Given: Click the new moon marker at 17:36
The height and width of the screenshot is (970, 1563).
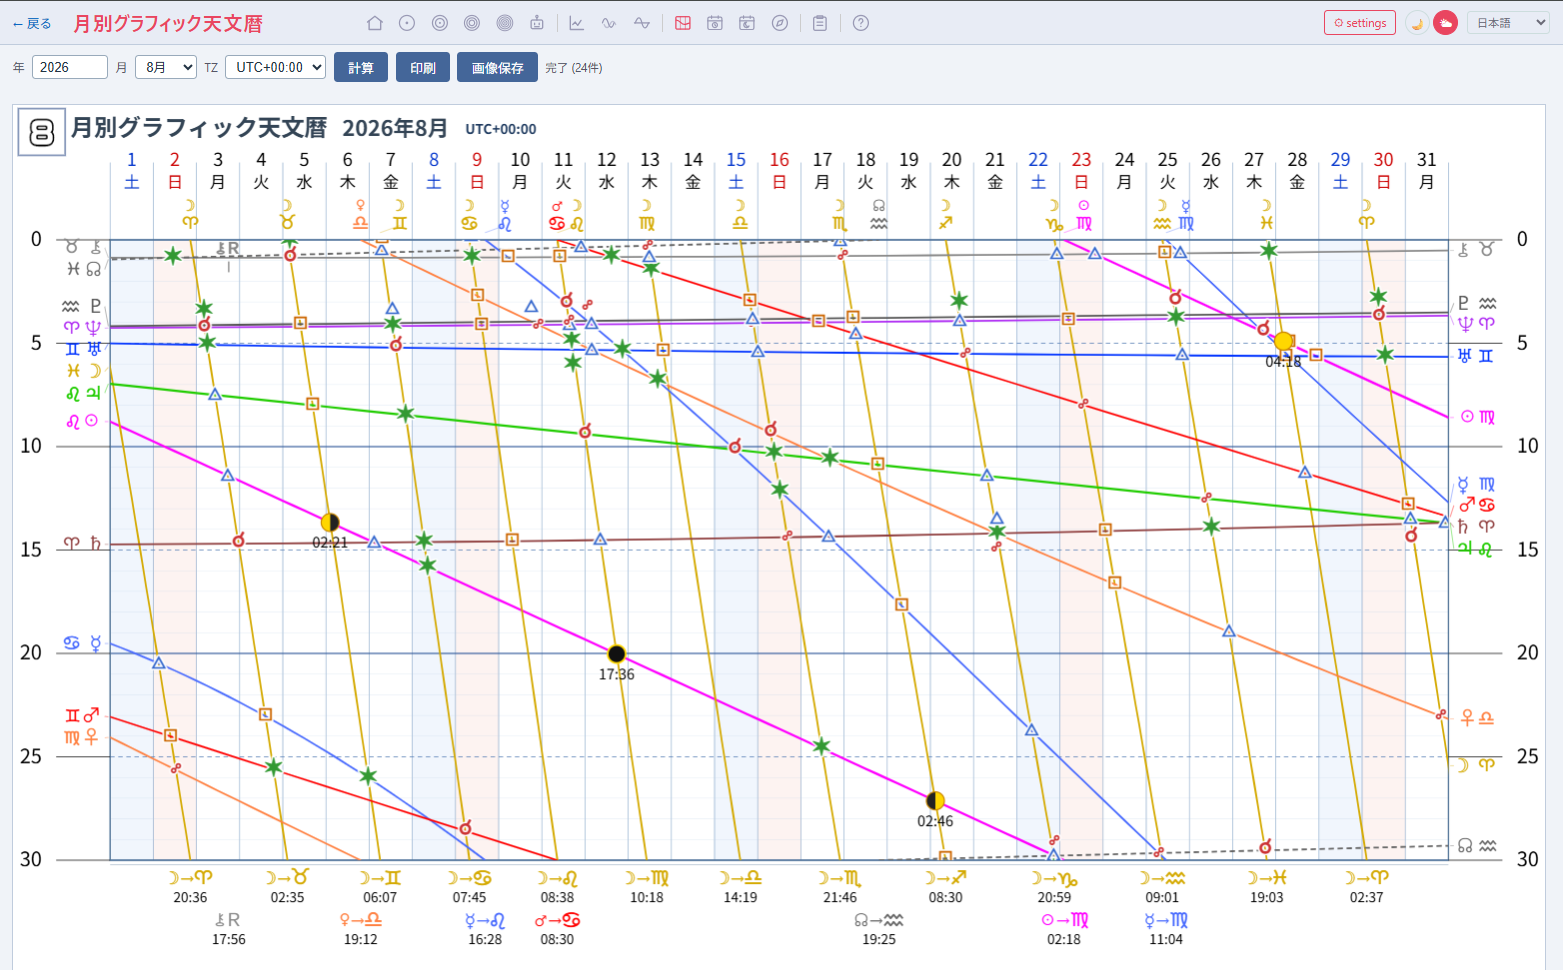Looking at the screenshot, I should click(617, 654).
